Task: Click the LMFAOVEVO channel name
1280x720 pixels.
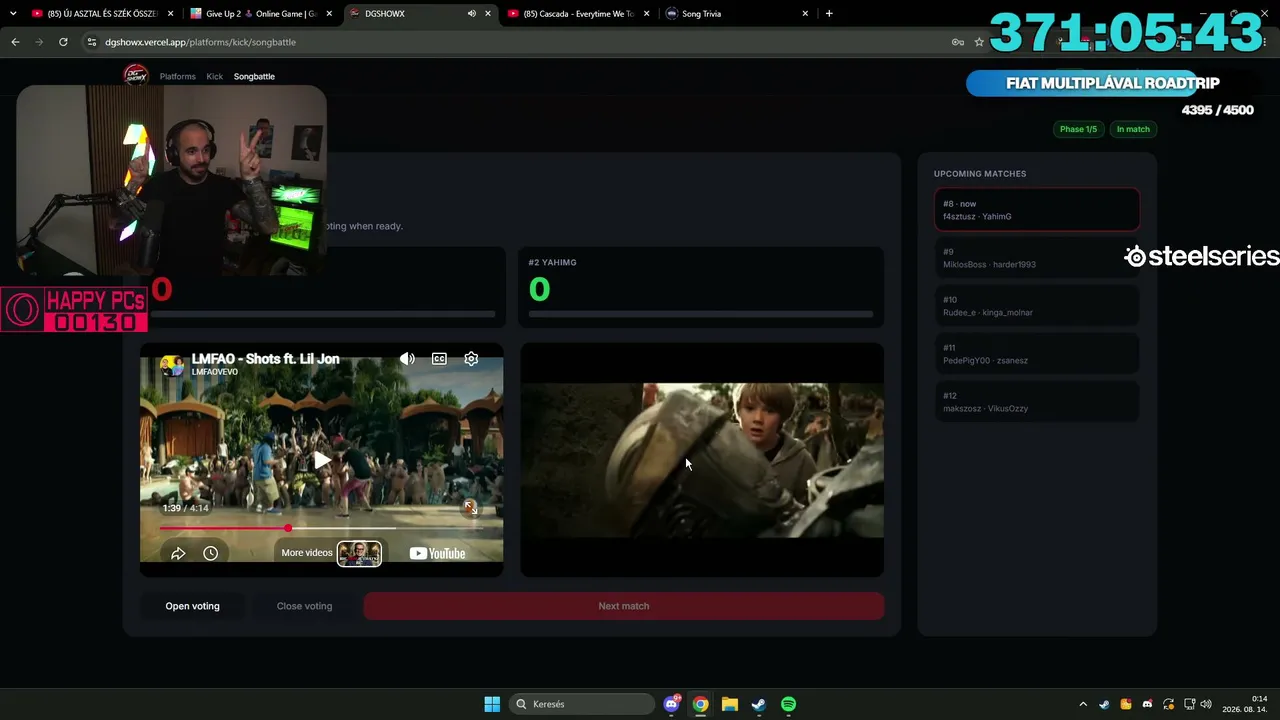Action: [214, 372]
